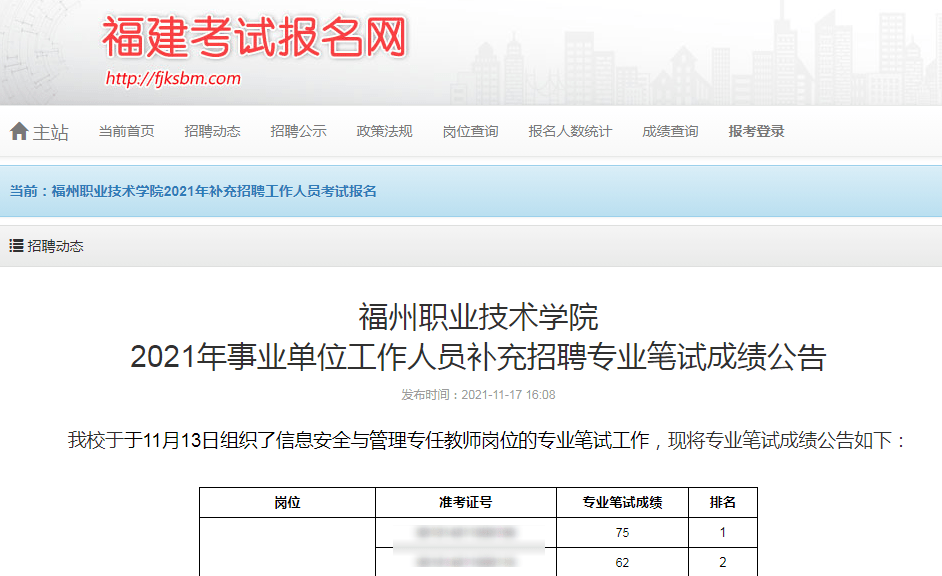942x576 pixels.
Task: Click the home icon beside 主站
Action: pyautogui.click(x=19, y=131)
